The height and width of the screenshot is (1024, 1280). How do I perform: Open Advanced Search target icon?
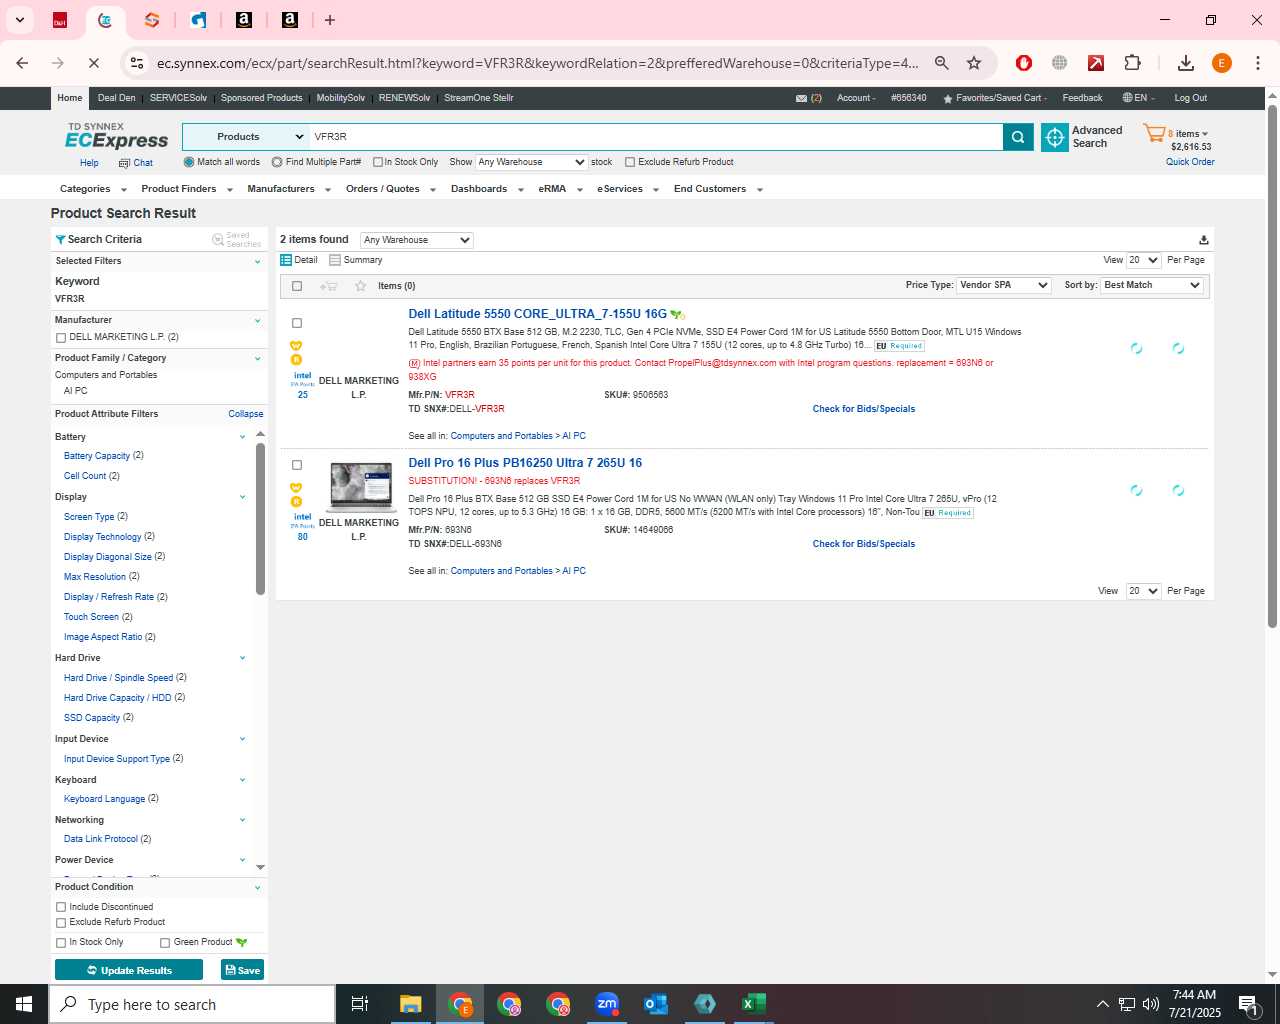click(1055, 137)
